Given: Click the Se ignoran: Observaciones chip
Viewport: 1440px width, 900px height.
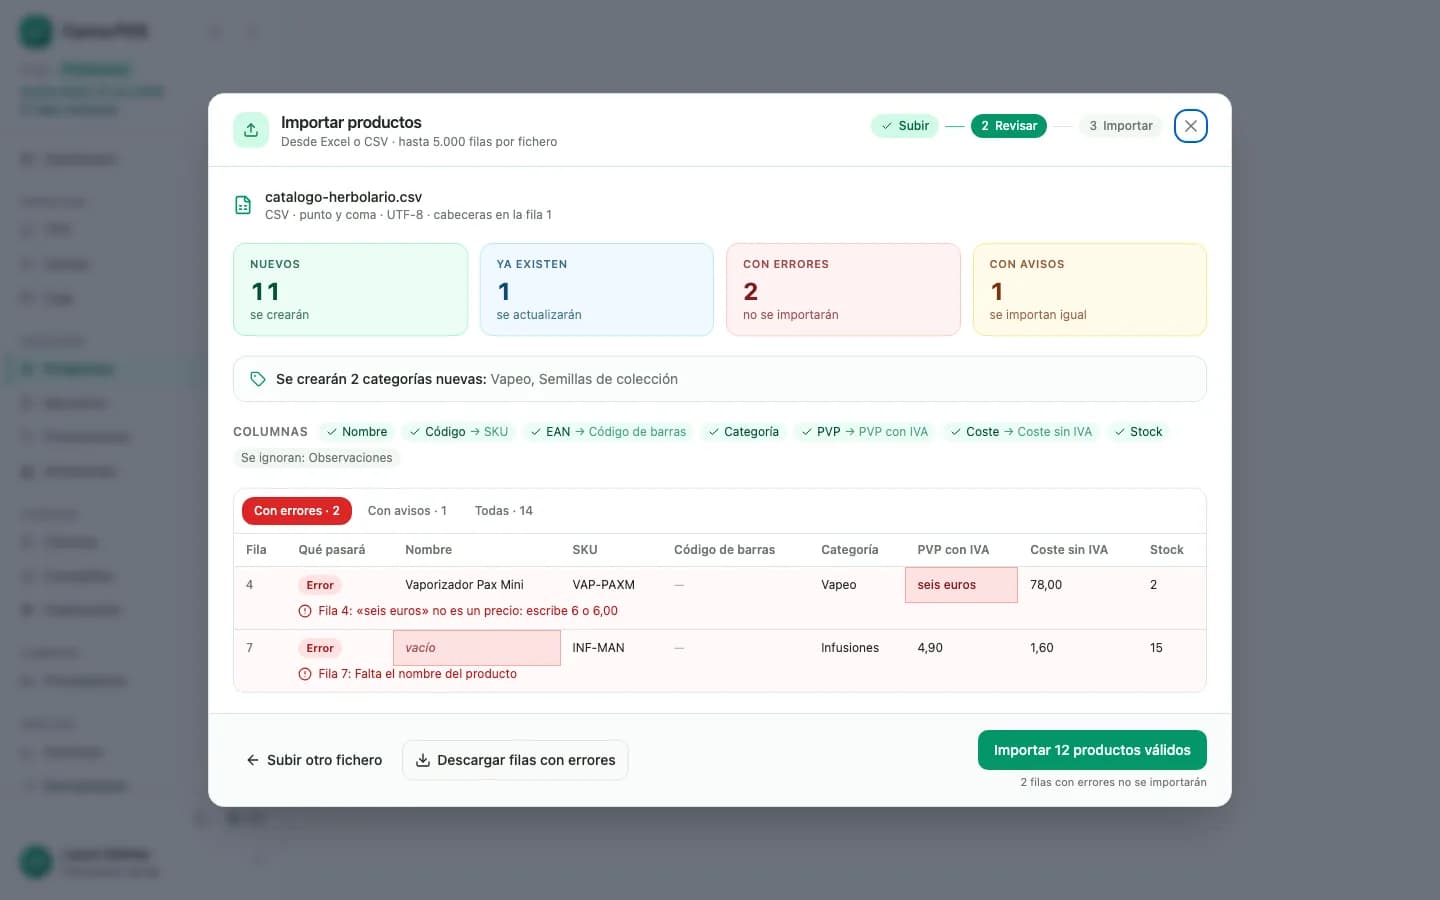Looking at the screenshot, I should [x=317, y=458].
